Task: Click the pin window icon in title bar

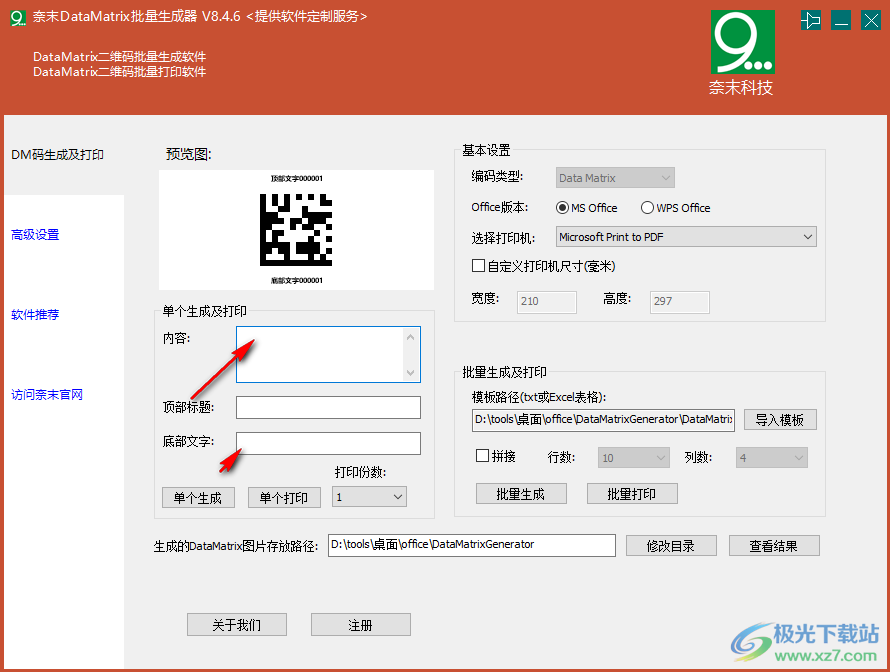Action: pos(811,21)
